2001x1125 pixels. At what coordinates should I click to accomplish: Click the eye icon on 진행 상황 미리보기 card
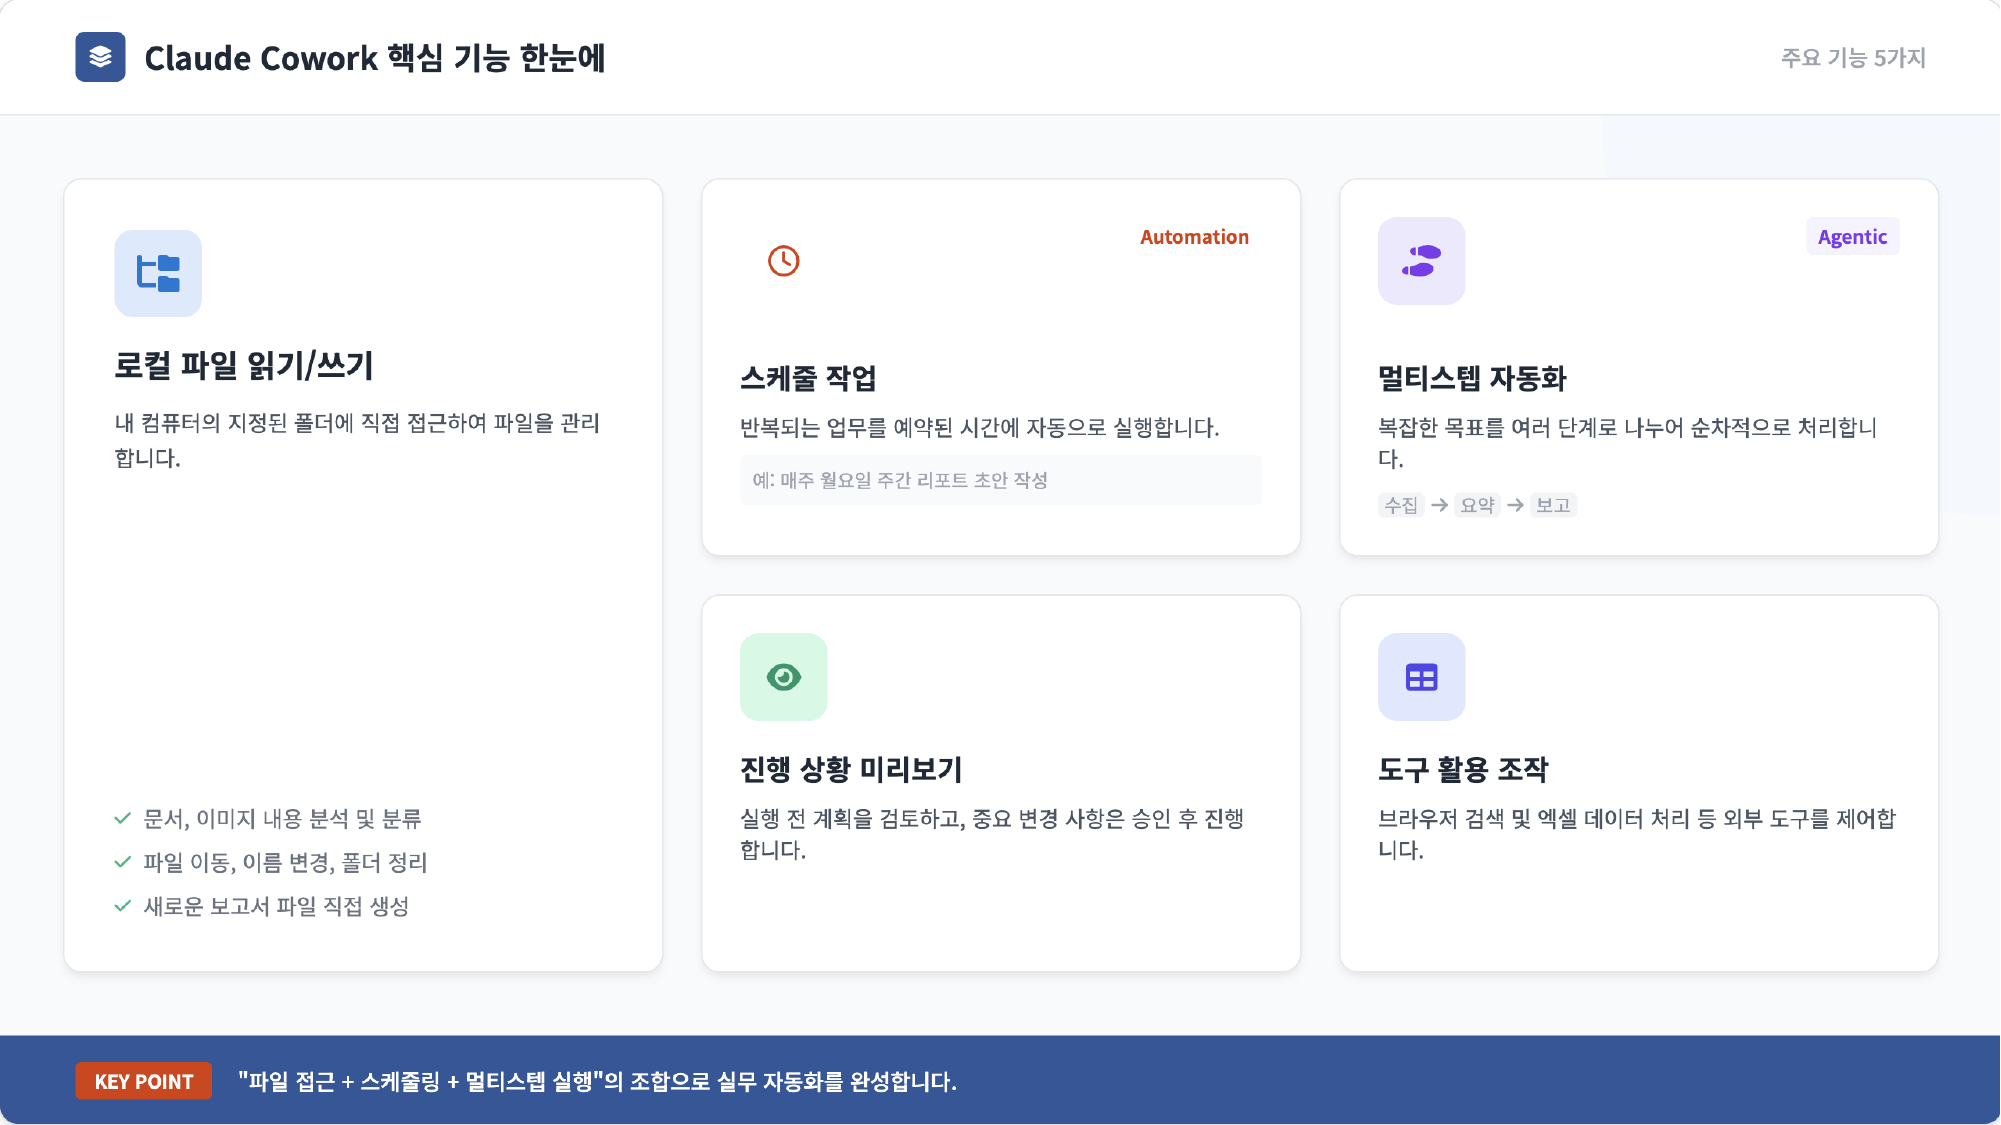pyautogui.click(x=783, y=677)
